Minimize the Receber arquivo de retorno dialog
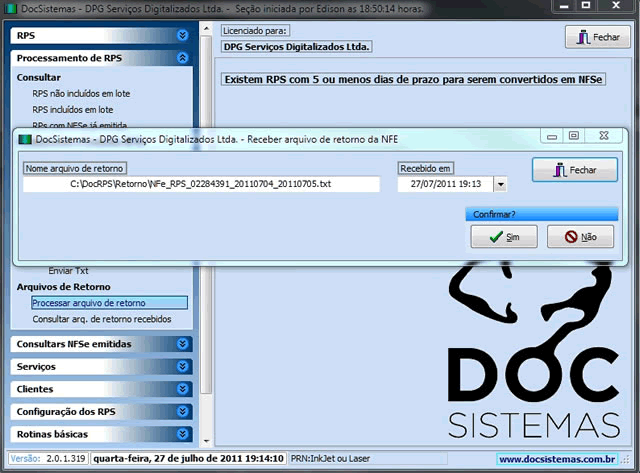The width and height of the screenshot is (640, 473). point(552,136)
